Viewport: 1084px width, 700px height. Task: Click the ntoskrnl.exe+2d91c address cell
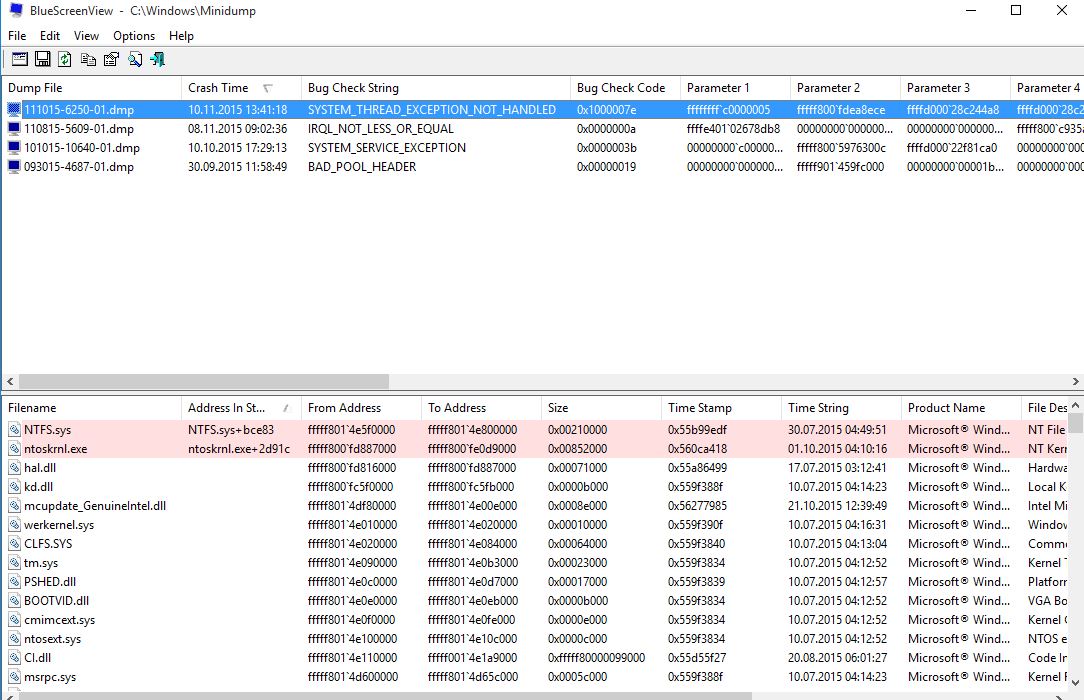(239, 448)
